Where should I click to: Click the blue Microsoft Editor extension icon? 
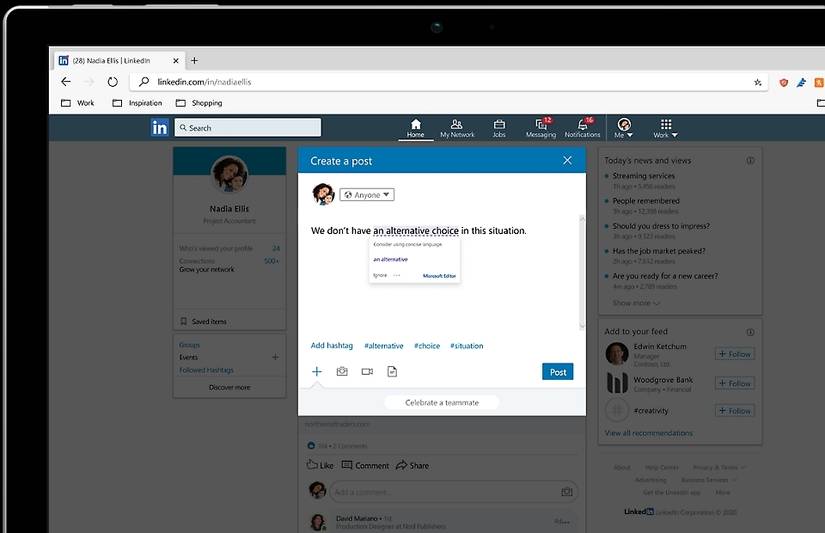pyautogui.click(x=801, y=82)
